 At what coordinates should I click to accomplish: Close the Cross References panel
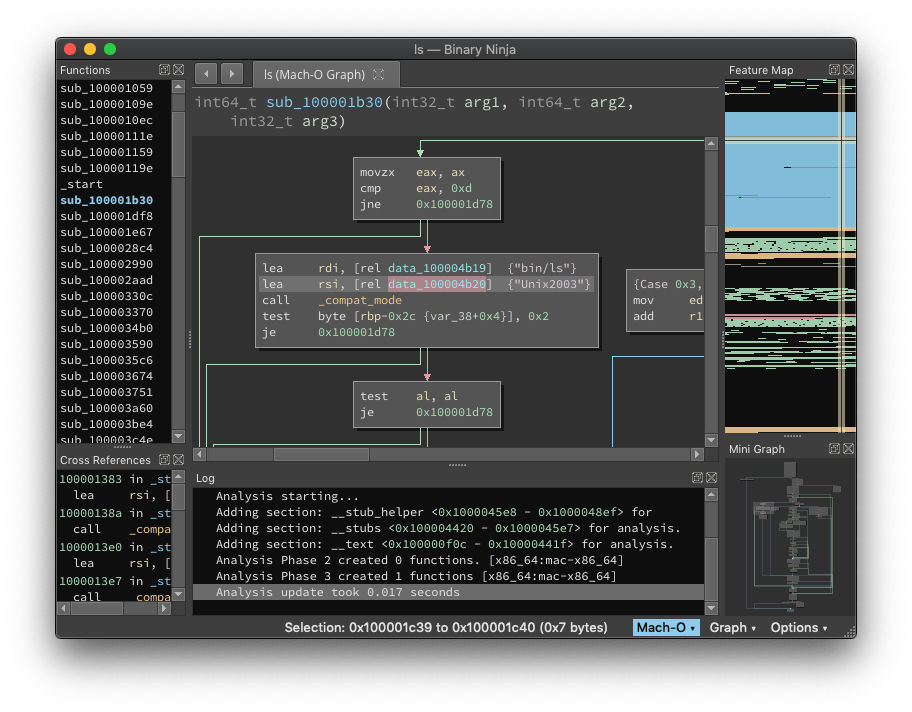(179, 460)
